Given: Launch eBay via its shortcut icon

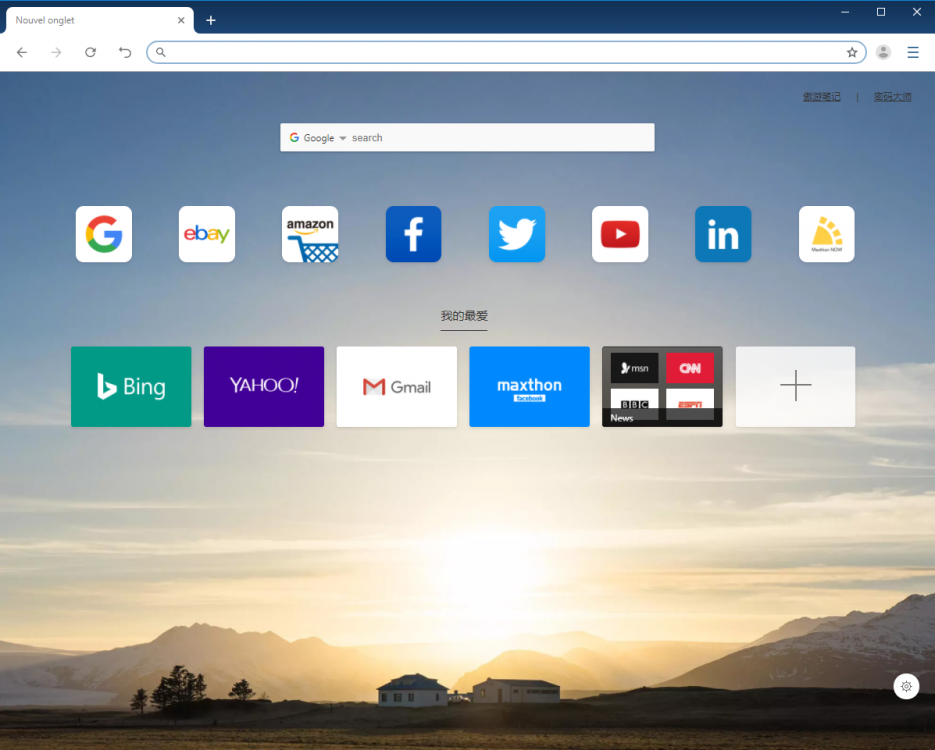Looking at the screenshot, I should click(x=206, y=234).
